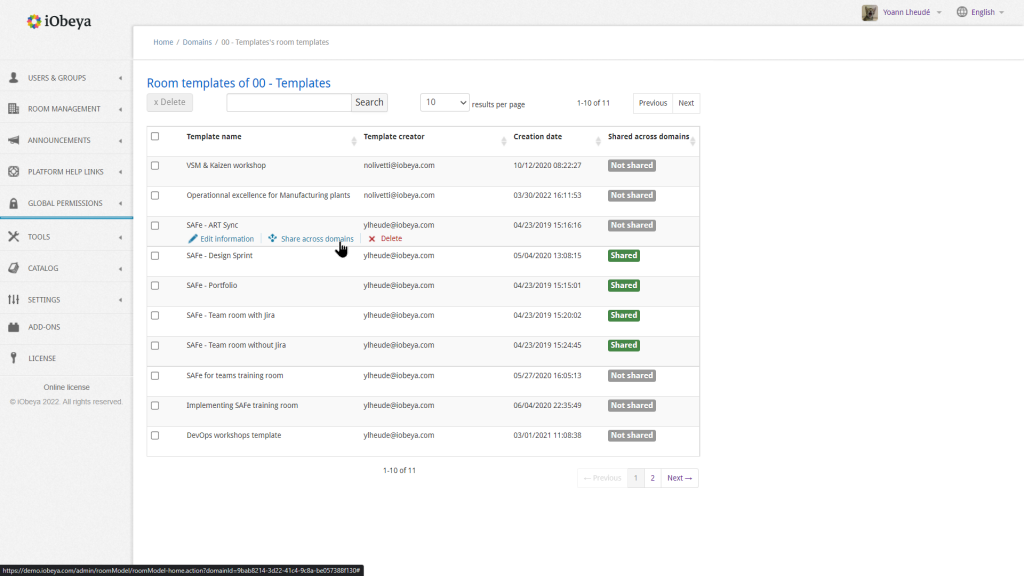
Task: Expand the Room Management menu arrow
Action: pyautogui.click(x=120, y=109)
